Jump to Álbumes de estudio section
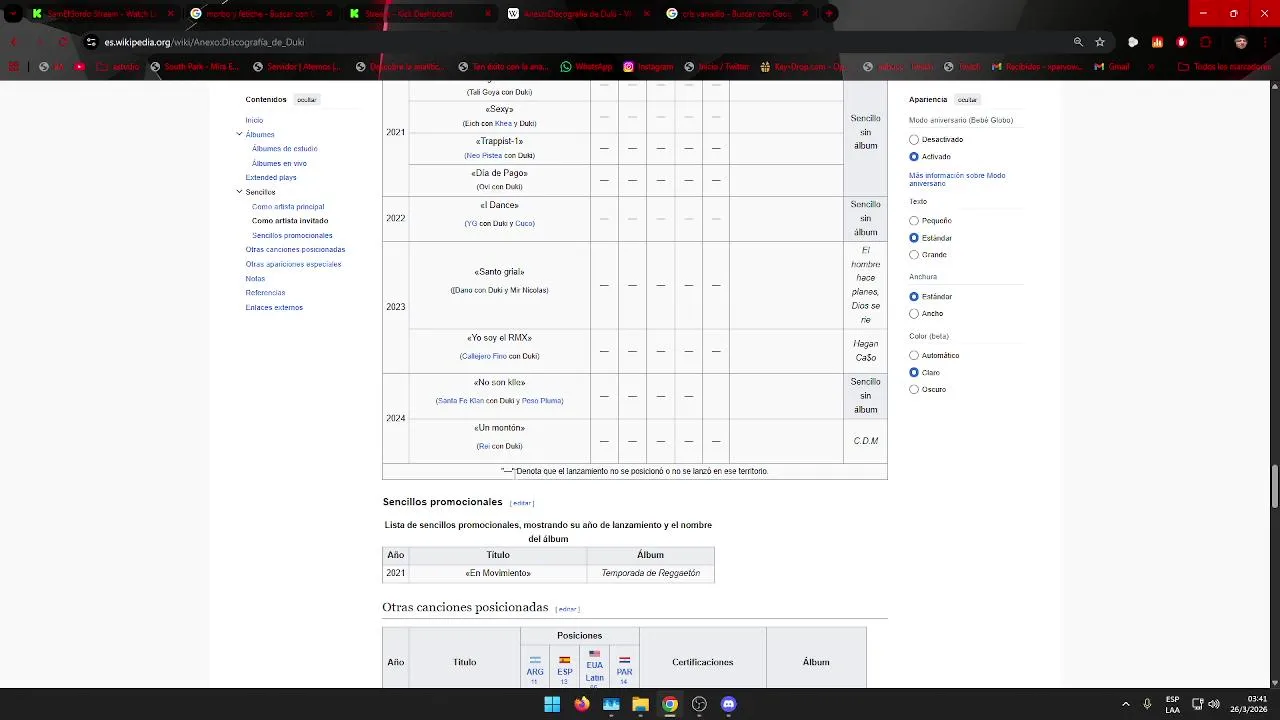This screenshot has height=720, width=1280. [x=285, y=149]
